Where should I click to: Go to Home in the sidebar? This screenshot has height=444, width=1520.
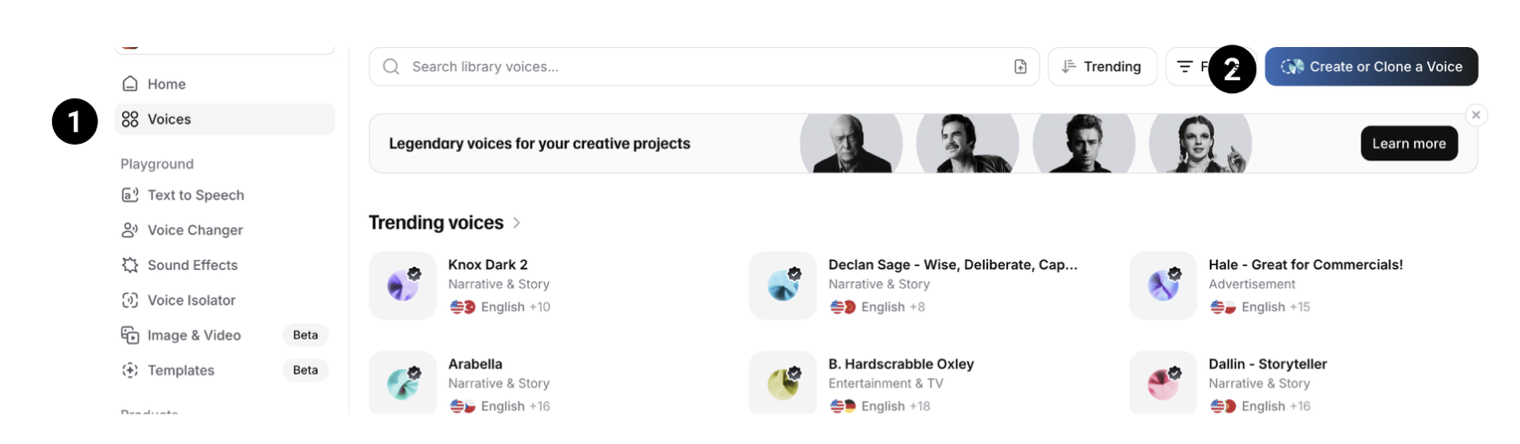click(166, 84)
